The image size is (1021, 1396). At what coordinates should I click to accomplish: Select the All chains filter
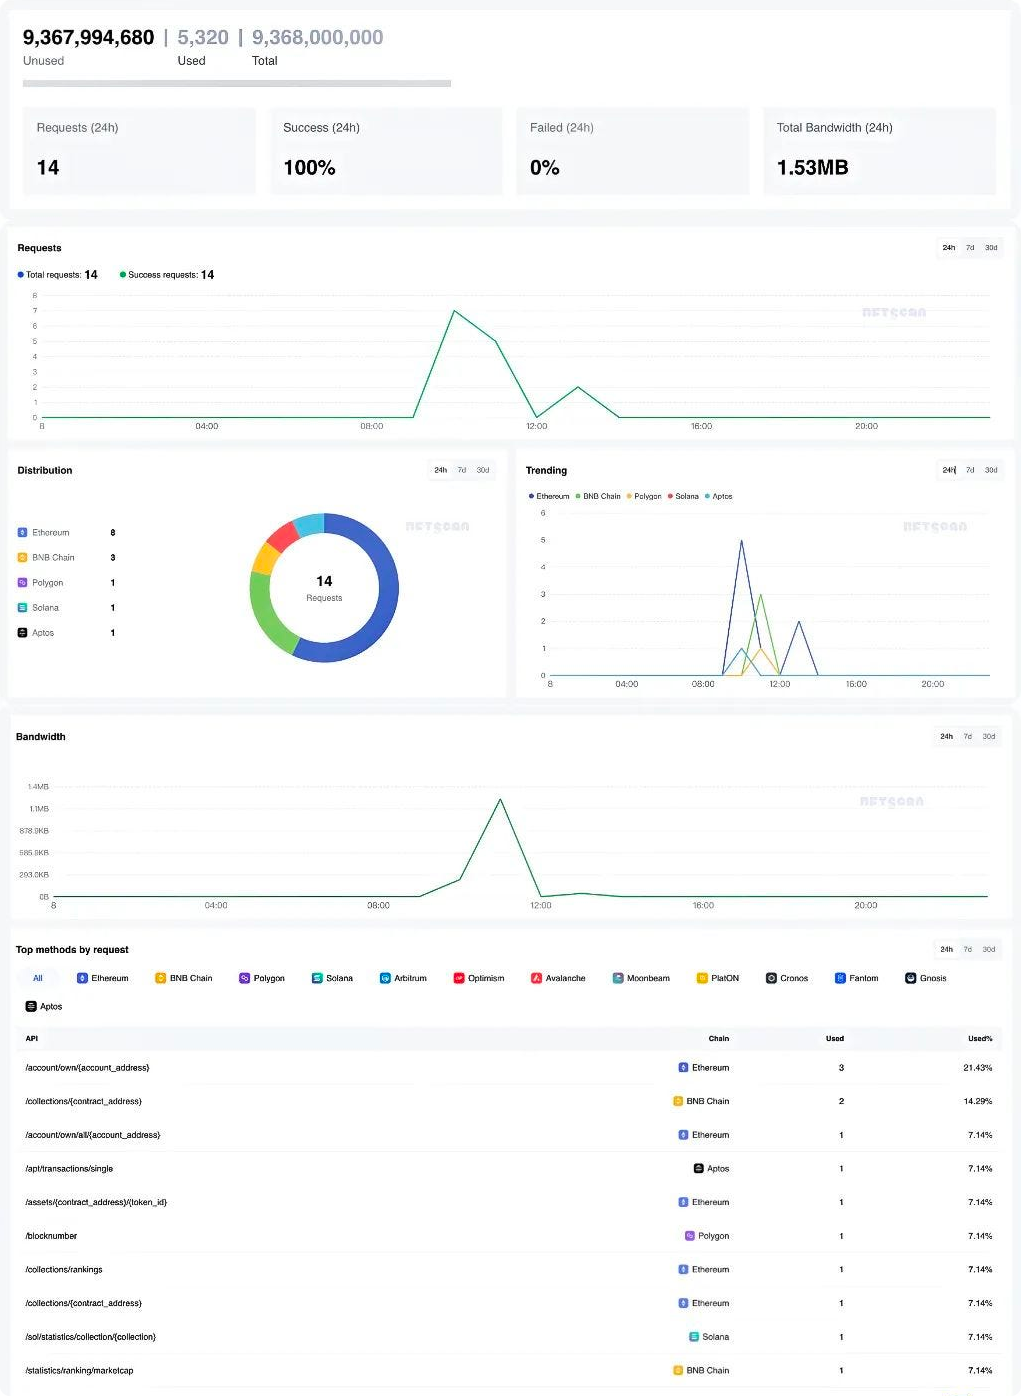(38, 978)
